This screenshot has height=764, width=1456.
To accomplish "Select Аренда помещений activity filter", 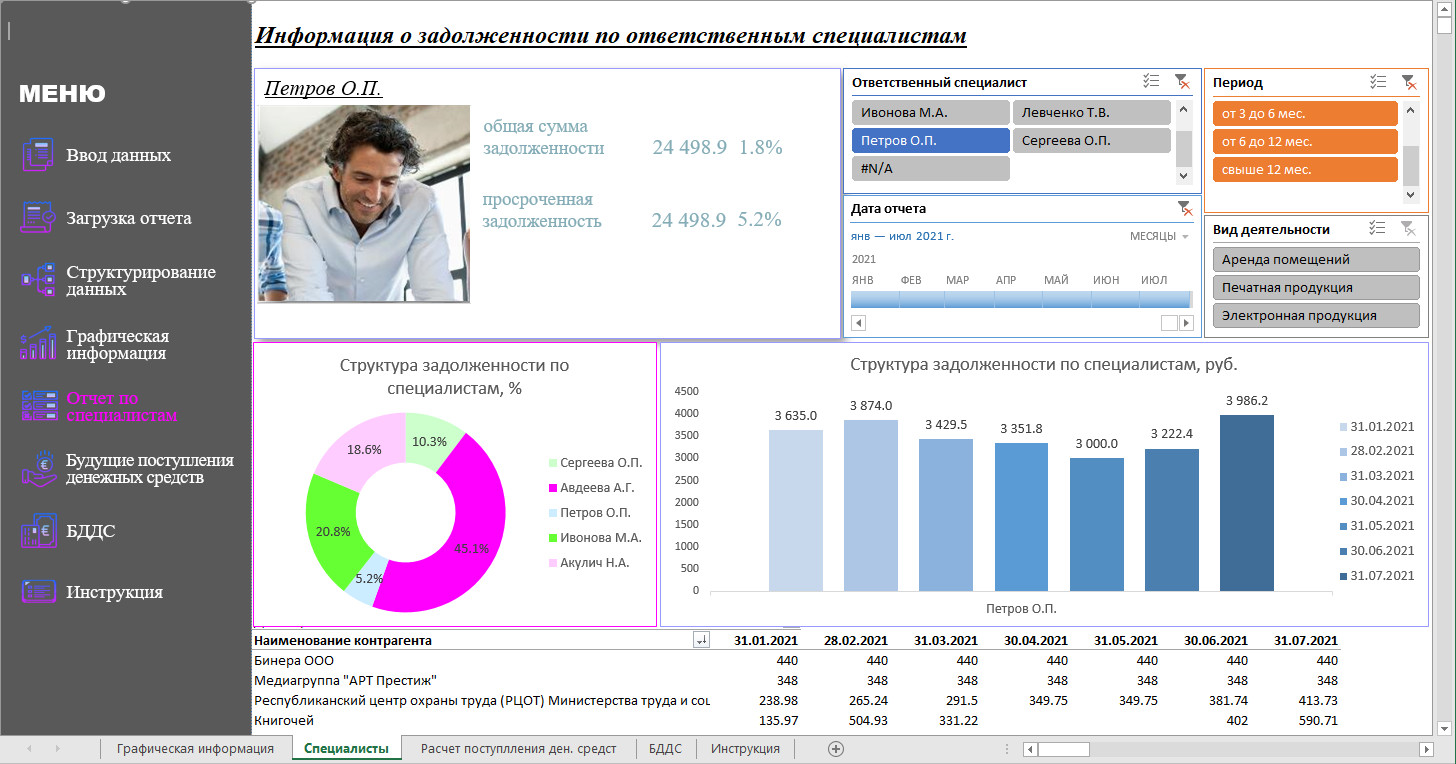I will (1315, 260).
